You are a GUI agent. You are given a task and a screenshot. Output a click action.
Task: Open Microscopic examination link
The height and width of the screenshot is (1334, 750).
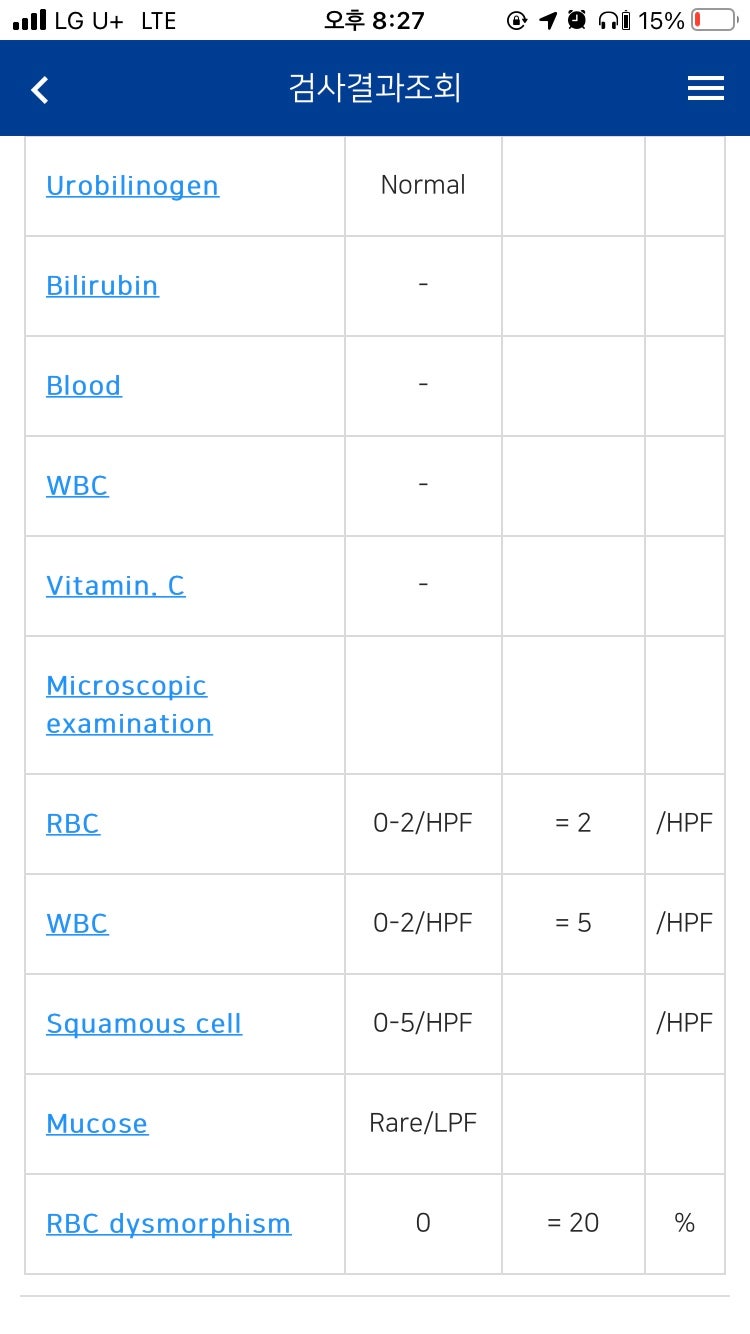(x=129, y=705)
